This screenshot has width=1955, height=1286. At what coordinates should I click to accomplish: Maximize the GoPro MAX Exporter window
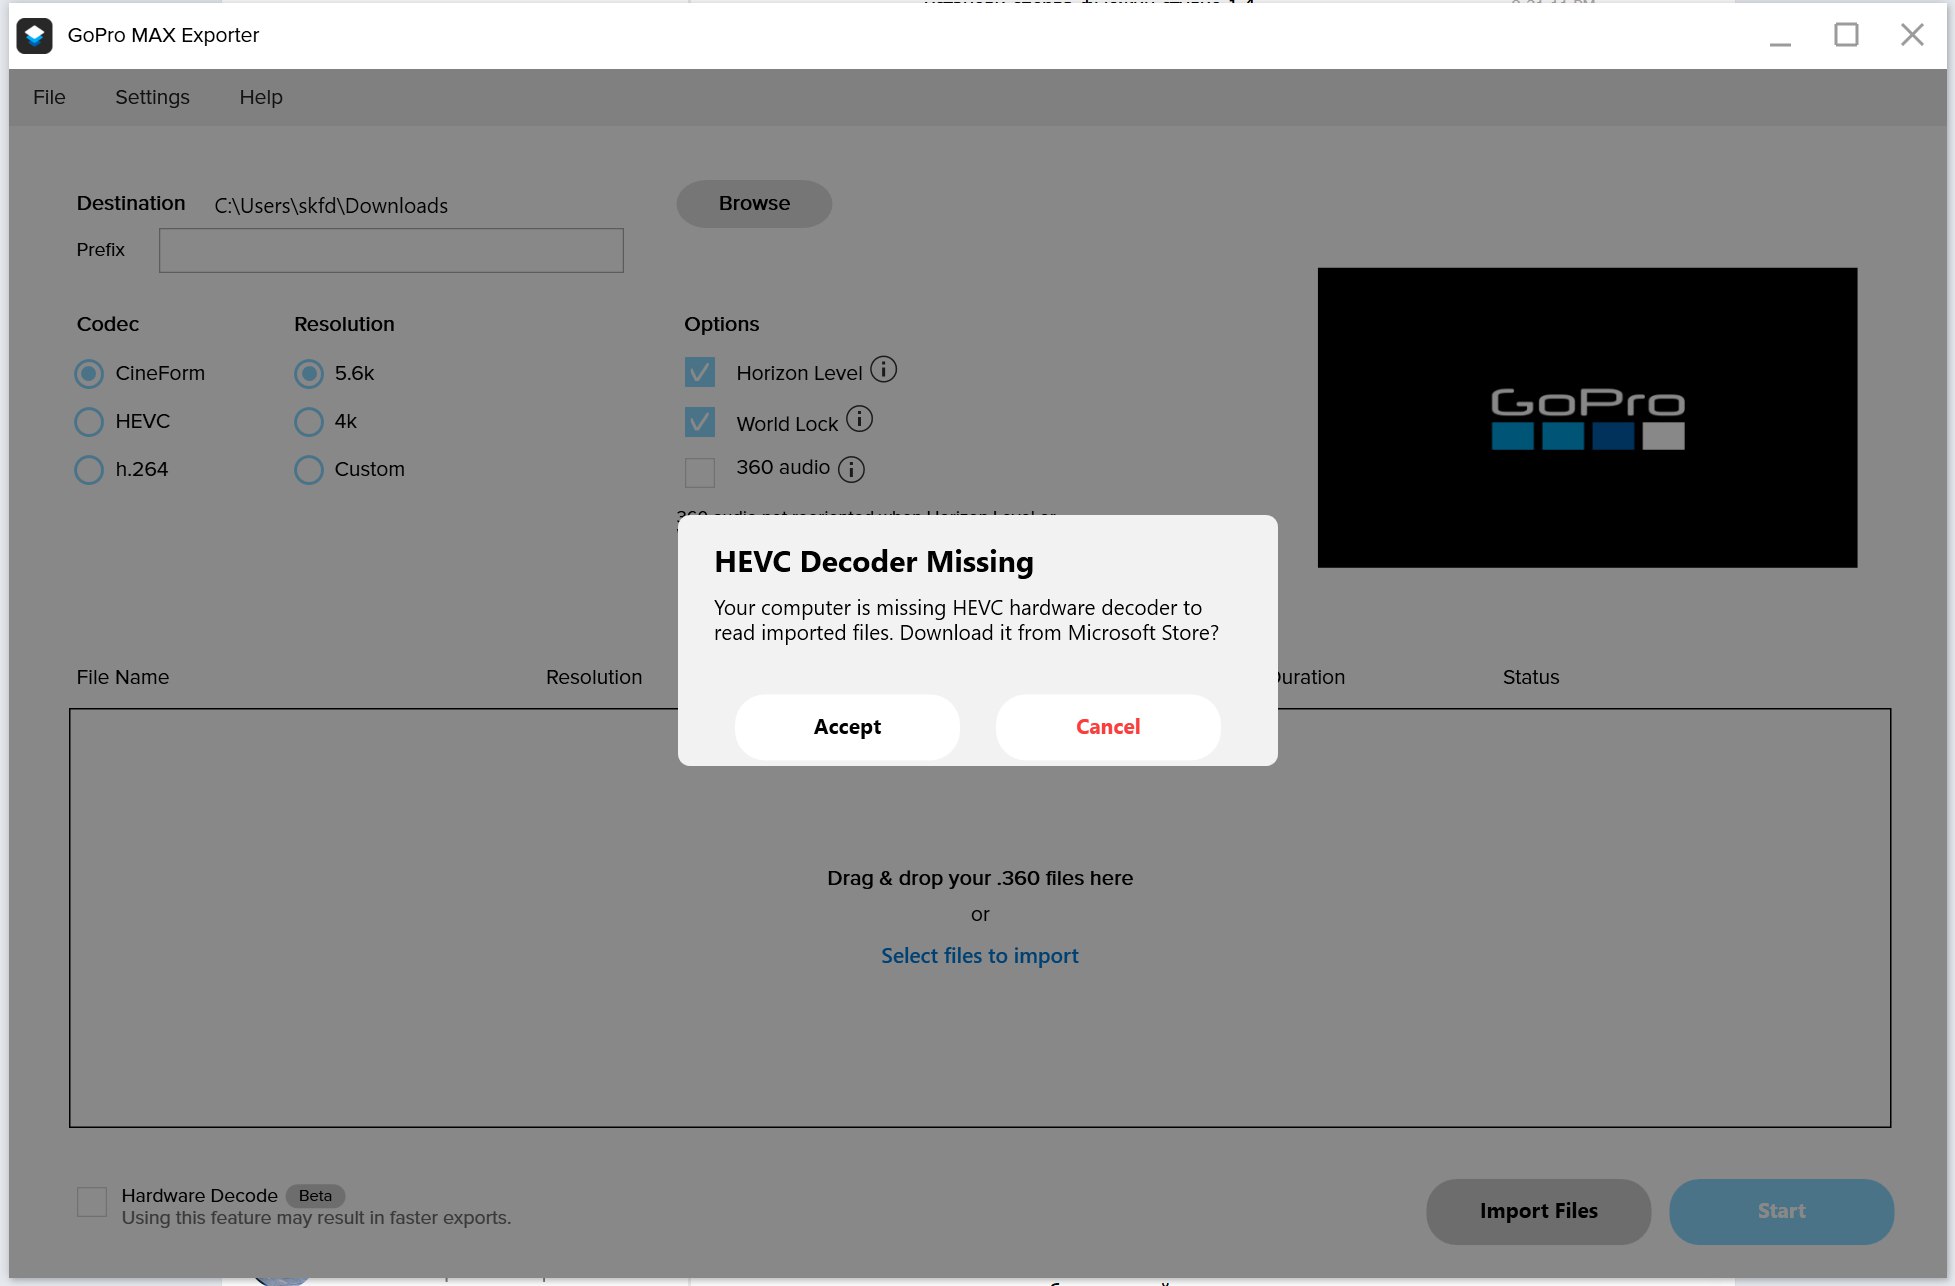(x=1846, y=35)
